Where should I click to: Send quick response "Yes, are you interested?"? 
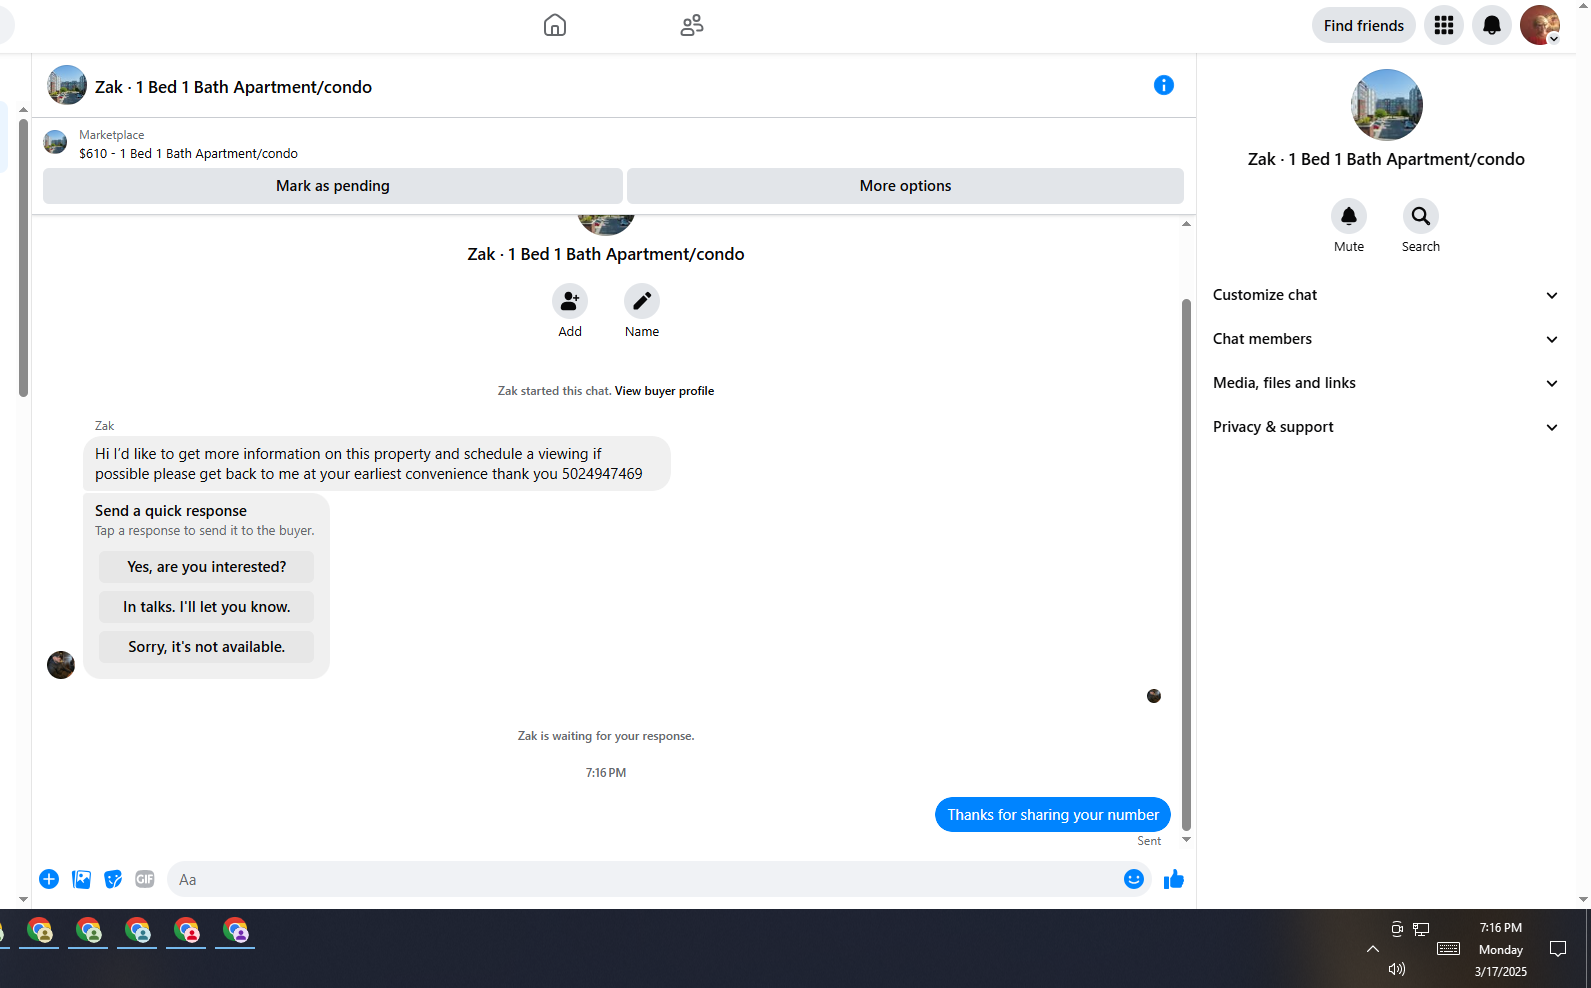coord(207,567)
